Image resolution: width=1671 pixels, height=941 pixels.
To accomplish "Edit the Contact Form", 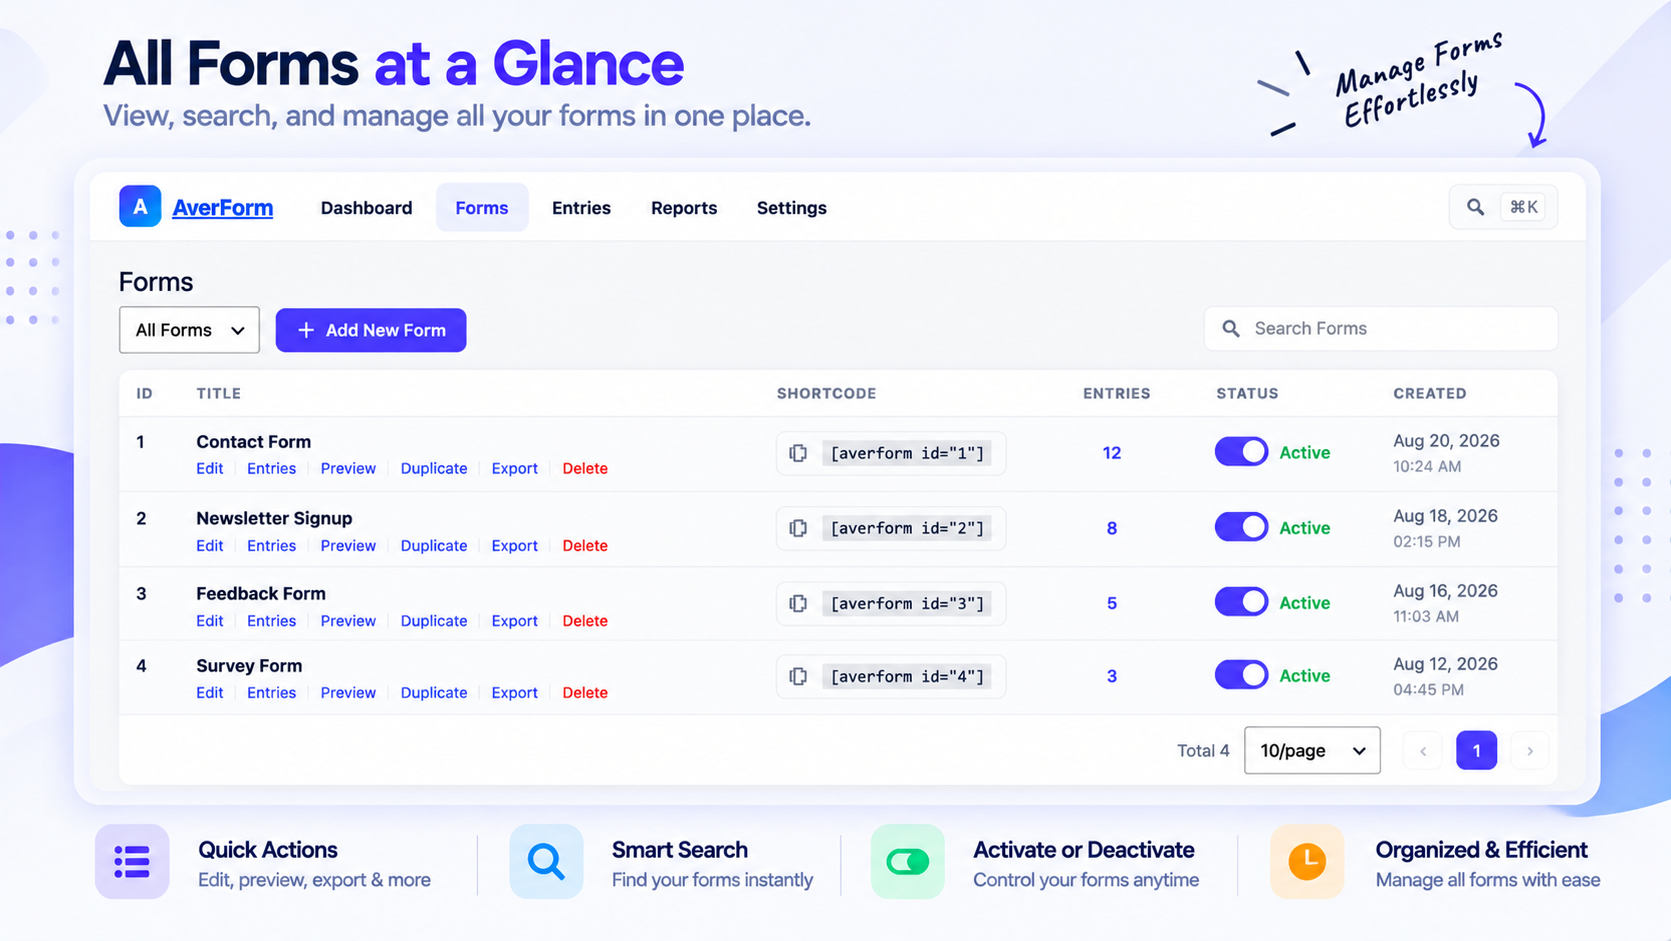I will 210,468.
